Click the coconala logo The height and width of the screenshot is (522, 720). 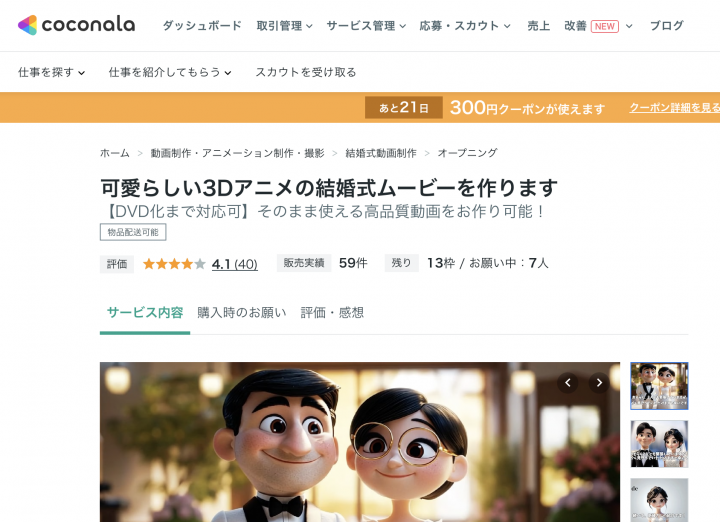pos(76,25)
